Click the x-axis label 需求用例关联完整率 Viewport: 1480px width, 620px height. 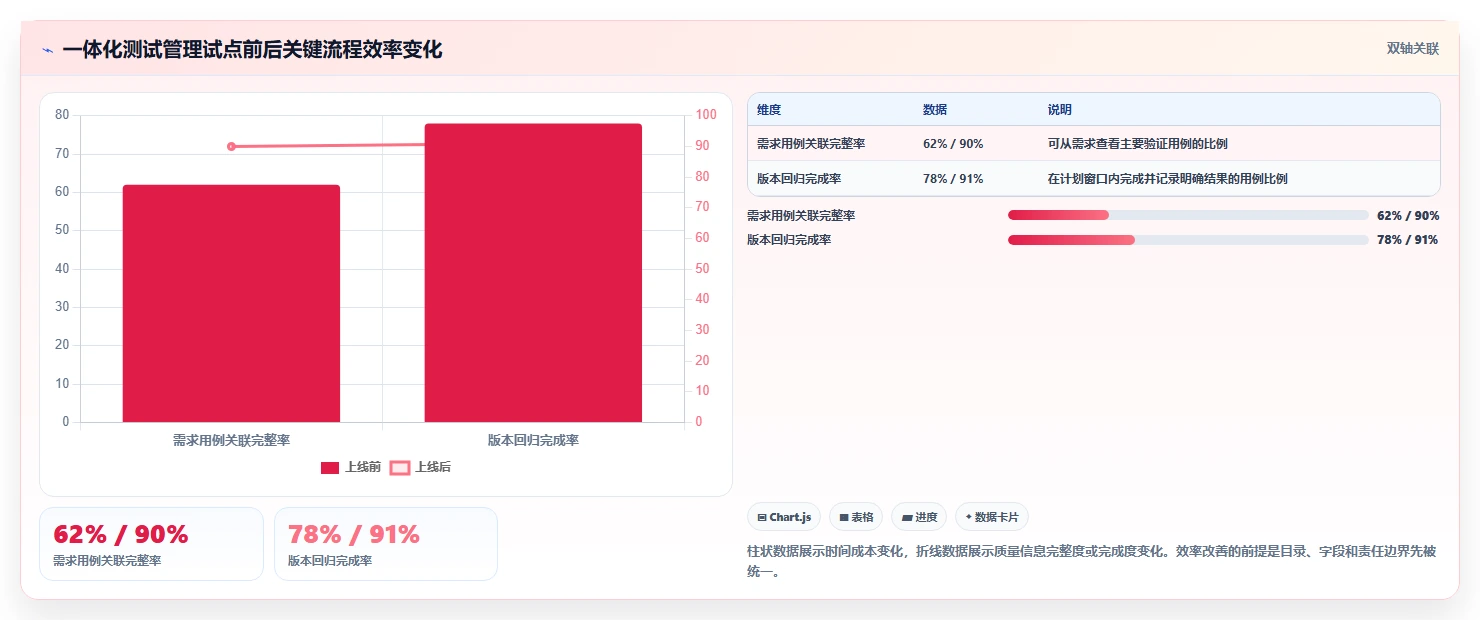tap(231, 440)
